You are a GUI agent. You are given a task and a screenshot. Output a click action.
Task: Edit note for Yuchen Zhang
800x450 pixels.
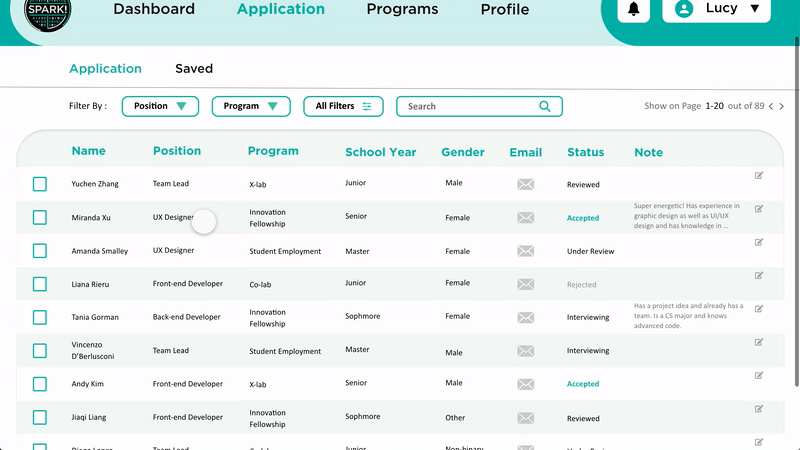point(759,176)
